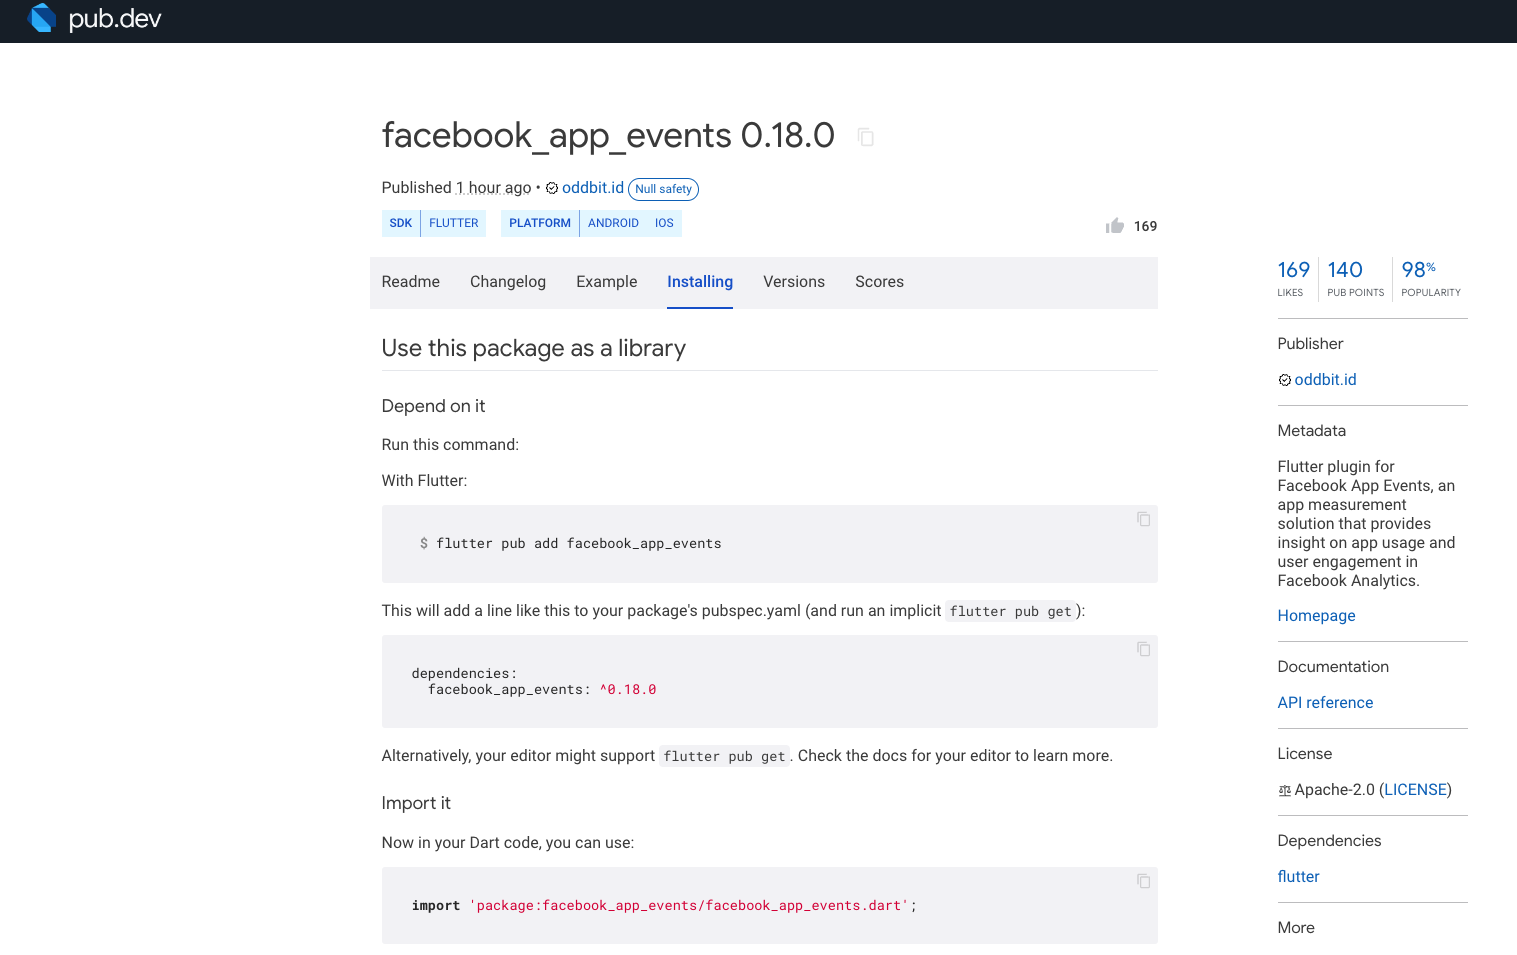Click the 98% popularity score

[x=1430, y=278]
